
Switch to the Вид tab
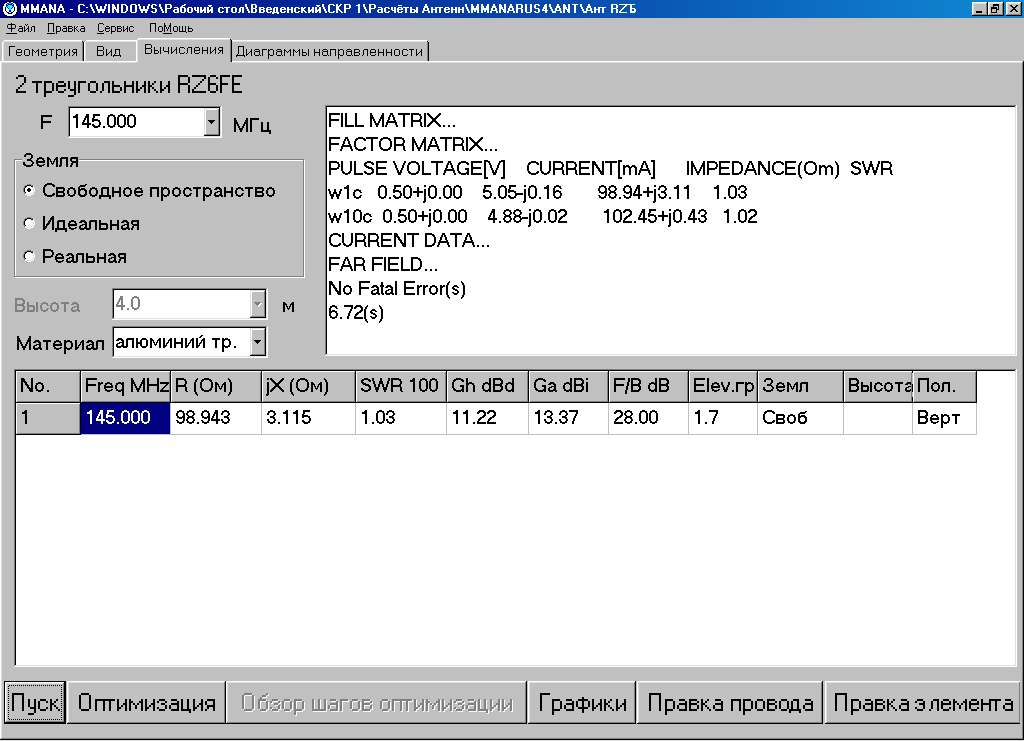(109, 51)
